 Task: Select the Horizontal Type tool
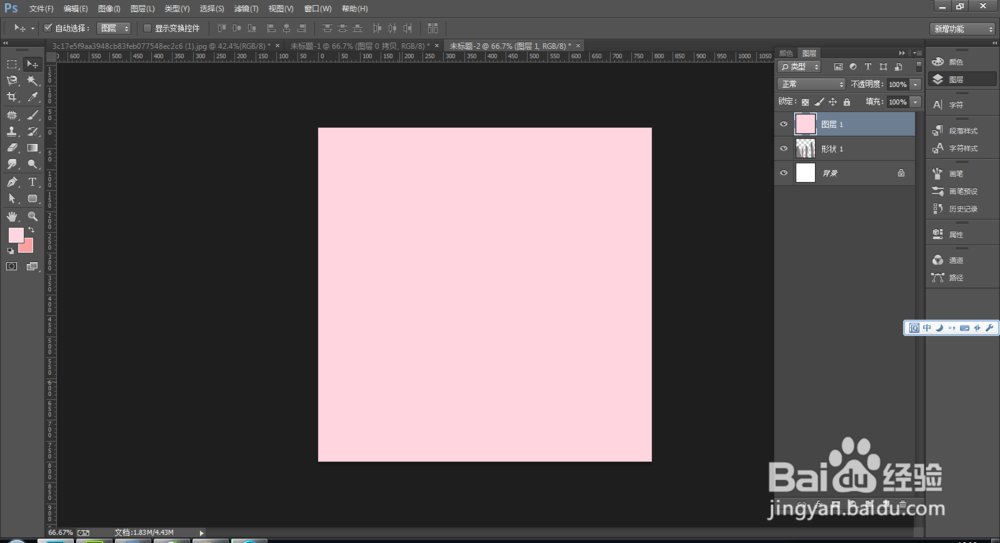coord(32,182)
